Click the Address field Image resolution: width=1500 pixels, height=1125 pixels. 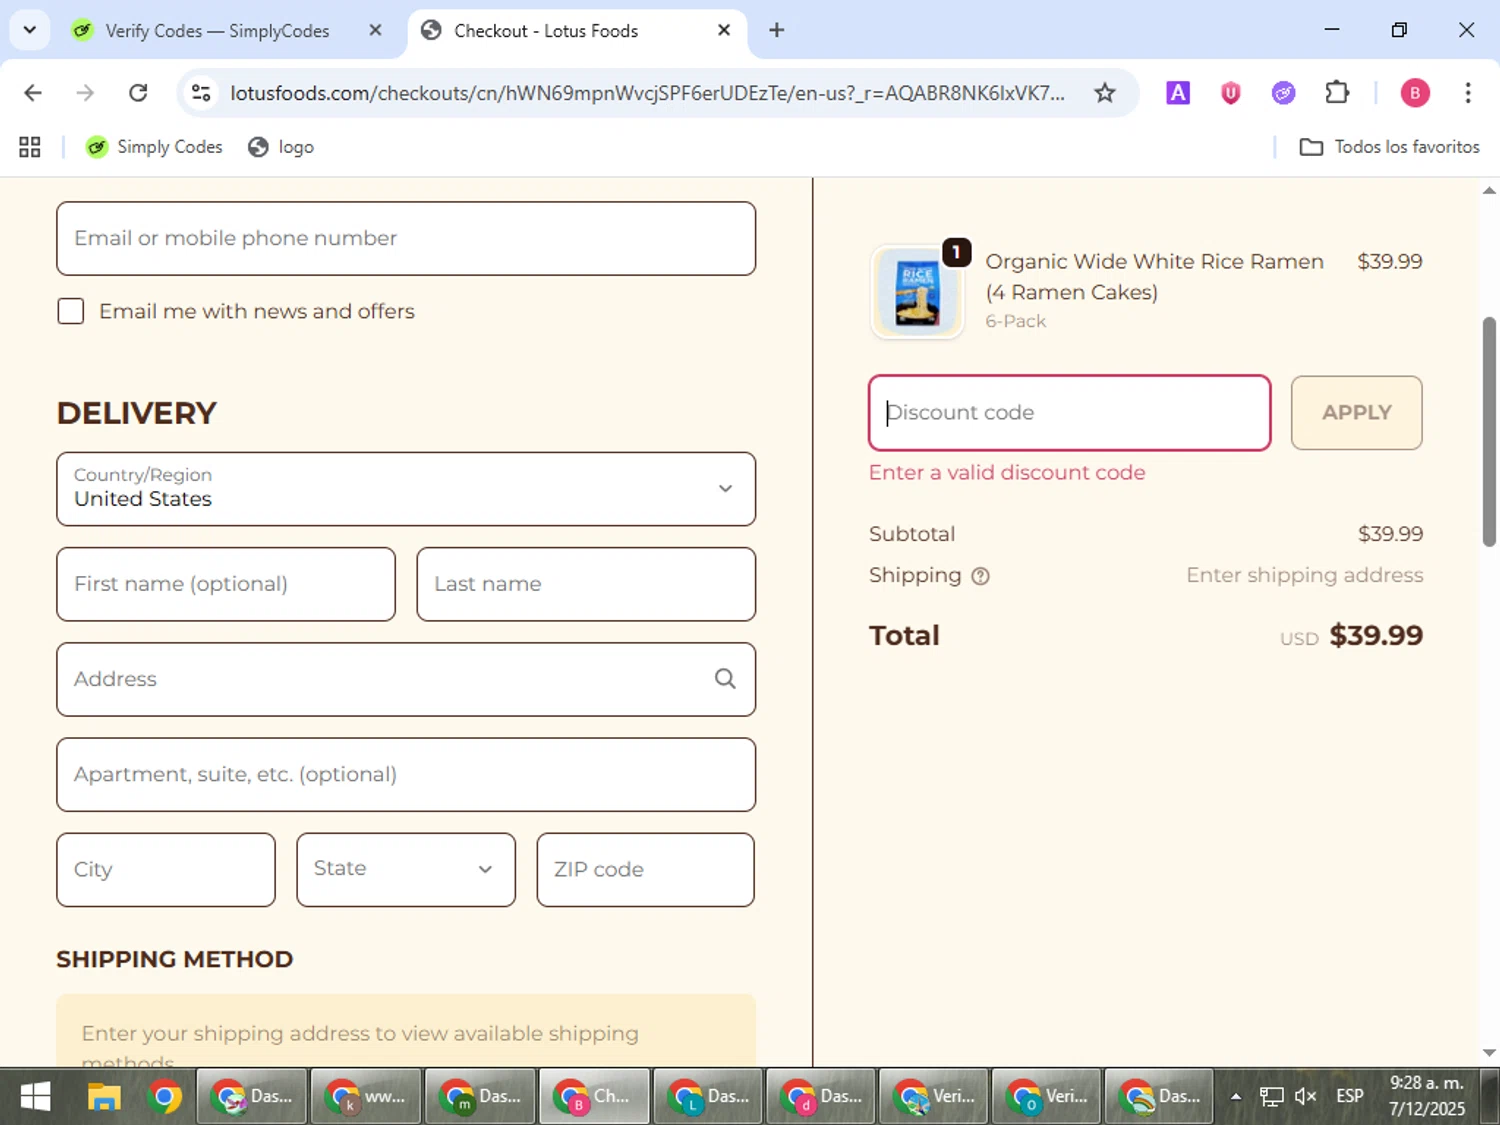pos(406,679)
